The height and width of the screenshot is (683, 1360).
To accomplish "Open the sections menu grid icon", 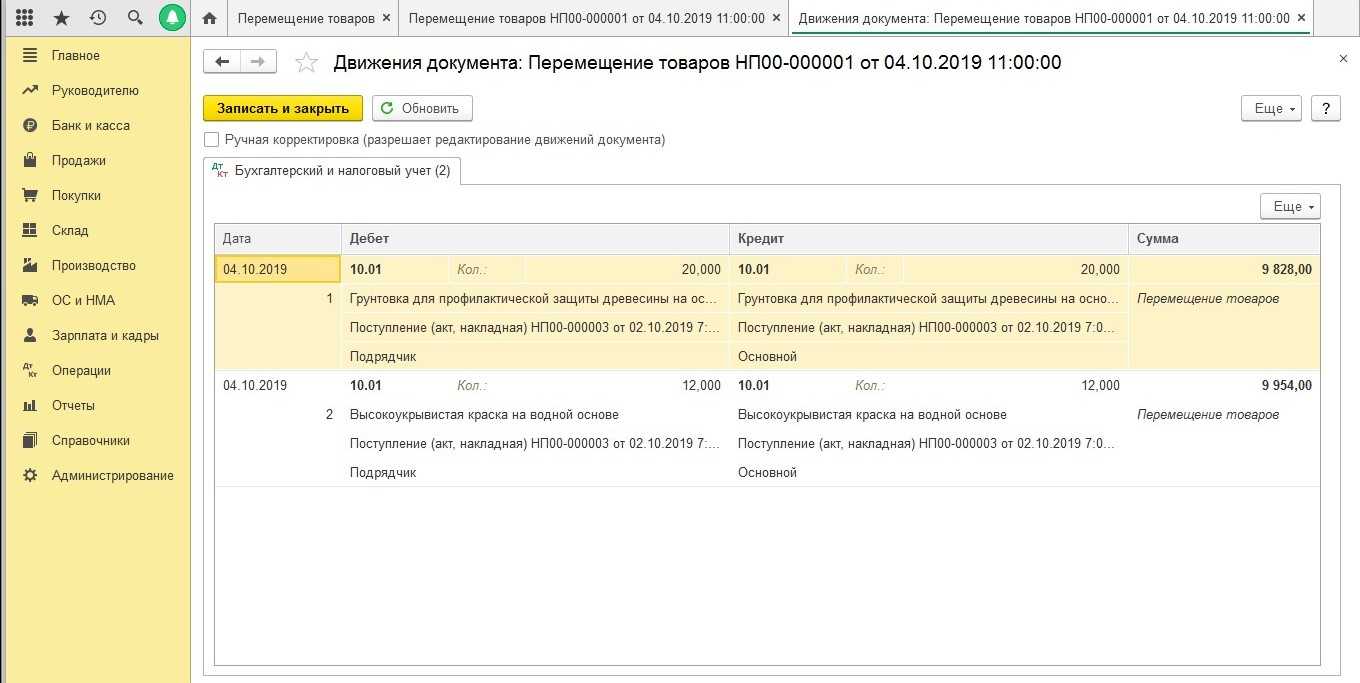I will [x=25, y=18].
